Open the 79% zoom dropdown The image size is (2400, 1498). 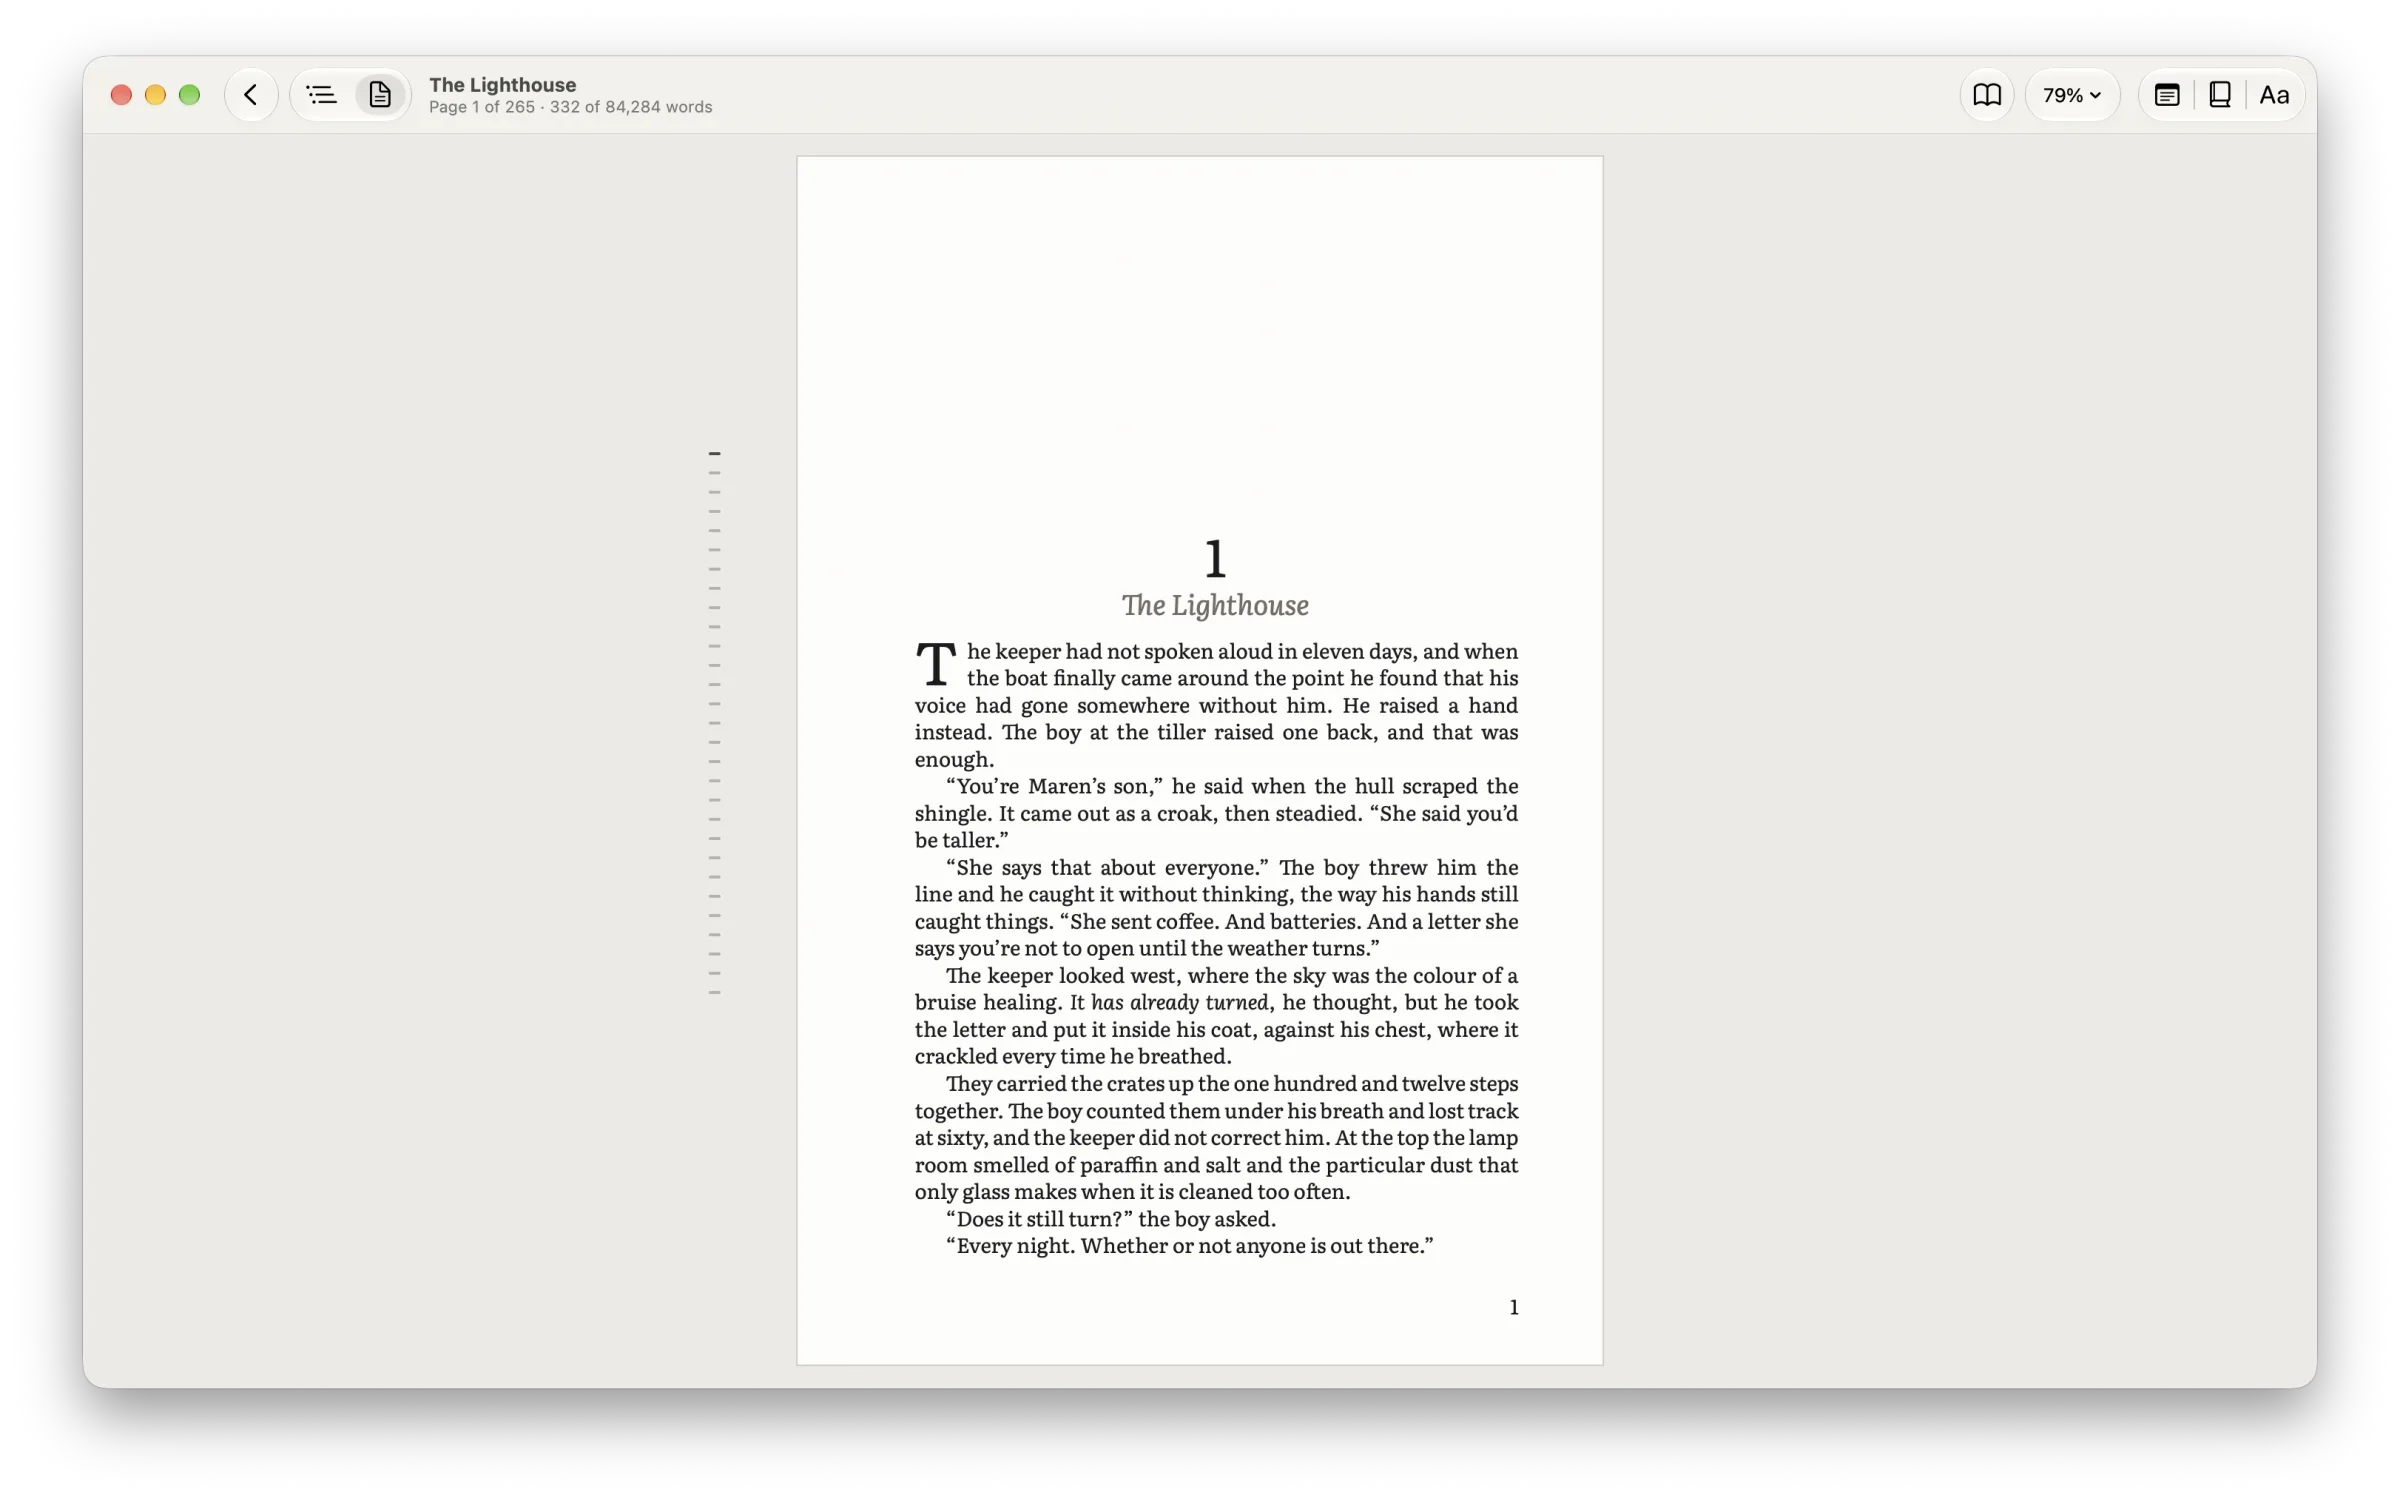(2071, 95)
